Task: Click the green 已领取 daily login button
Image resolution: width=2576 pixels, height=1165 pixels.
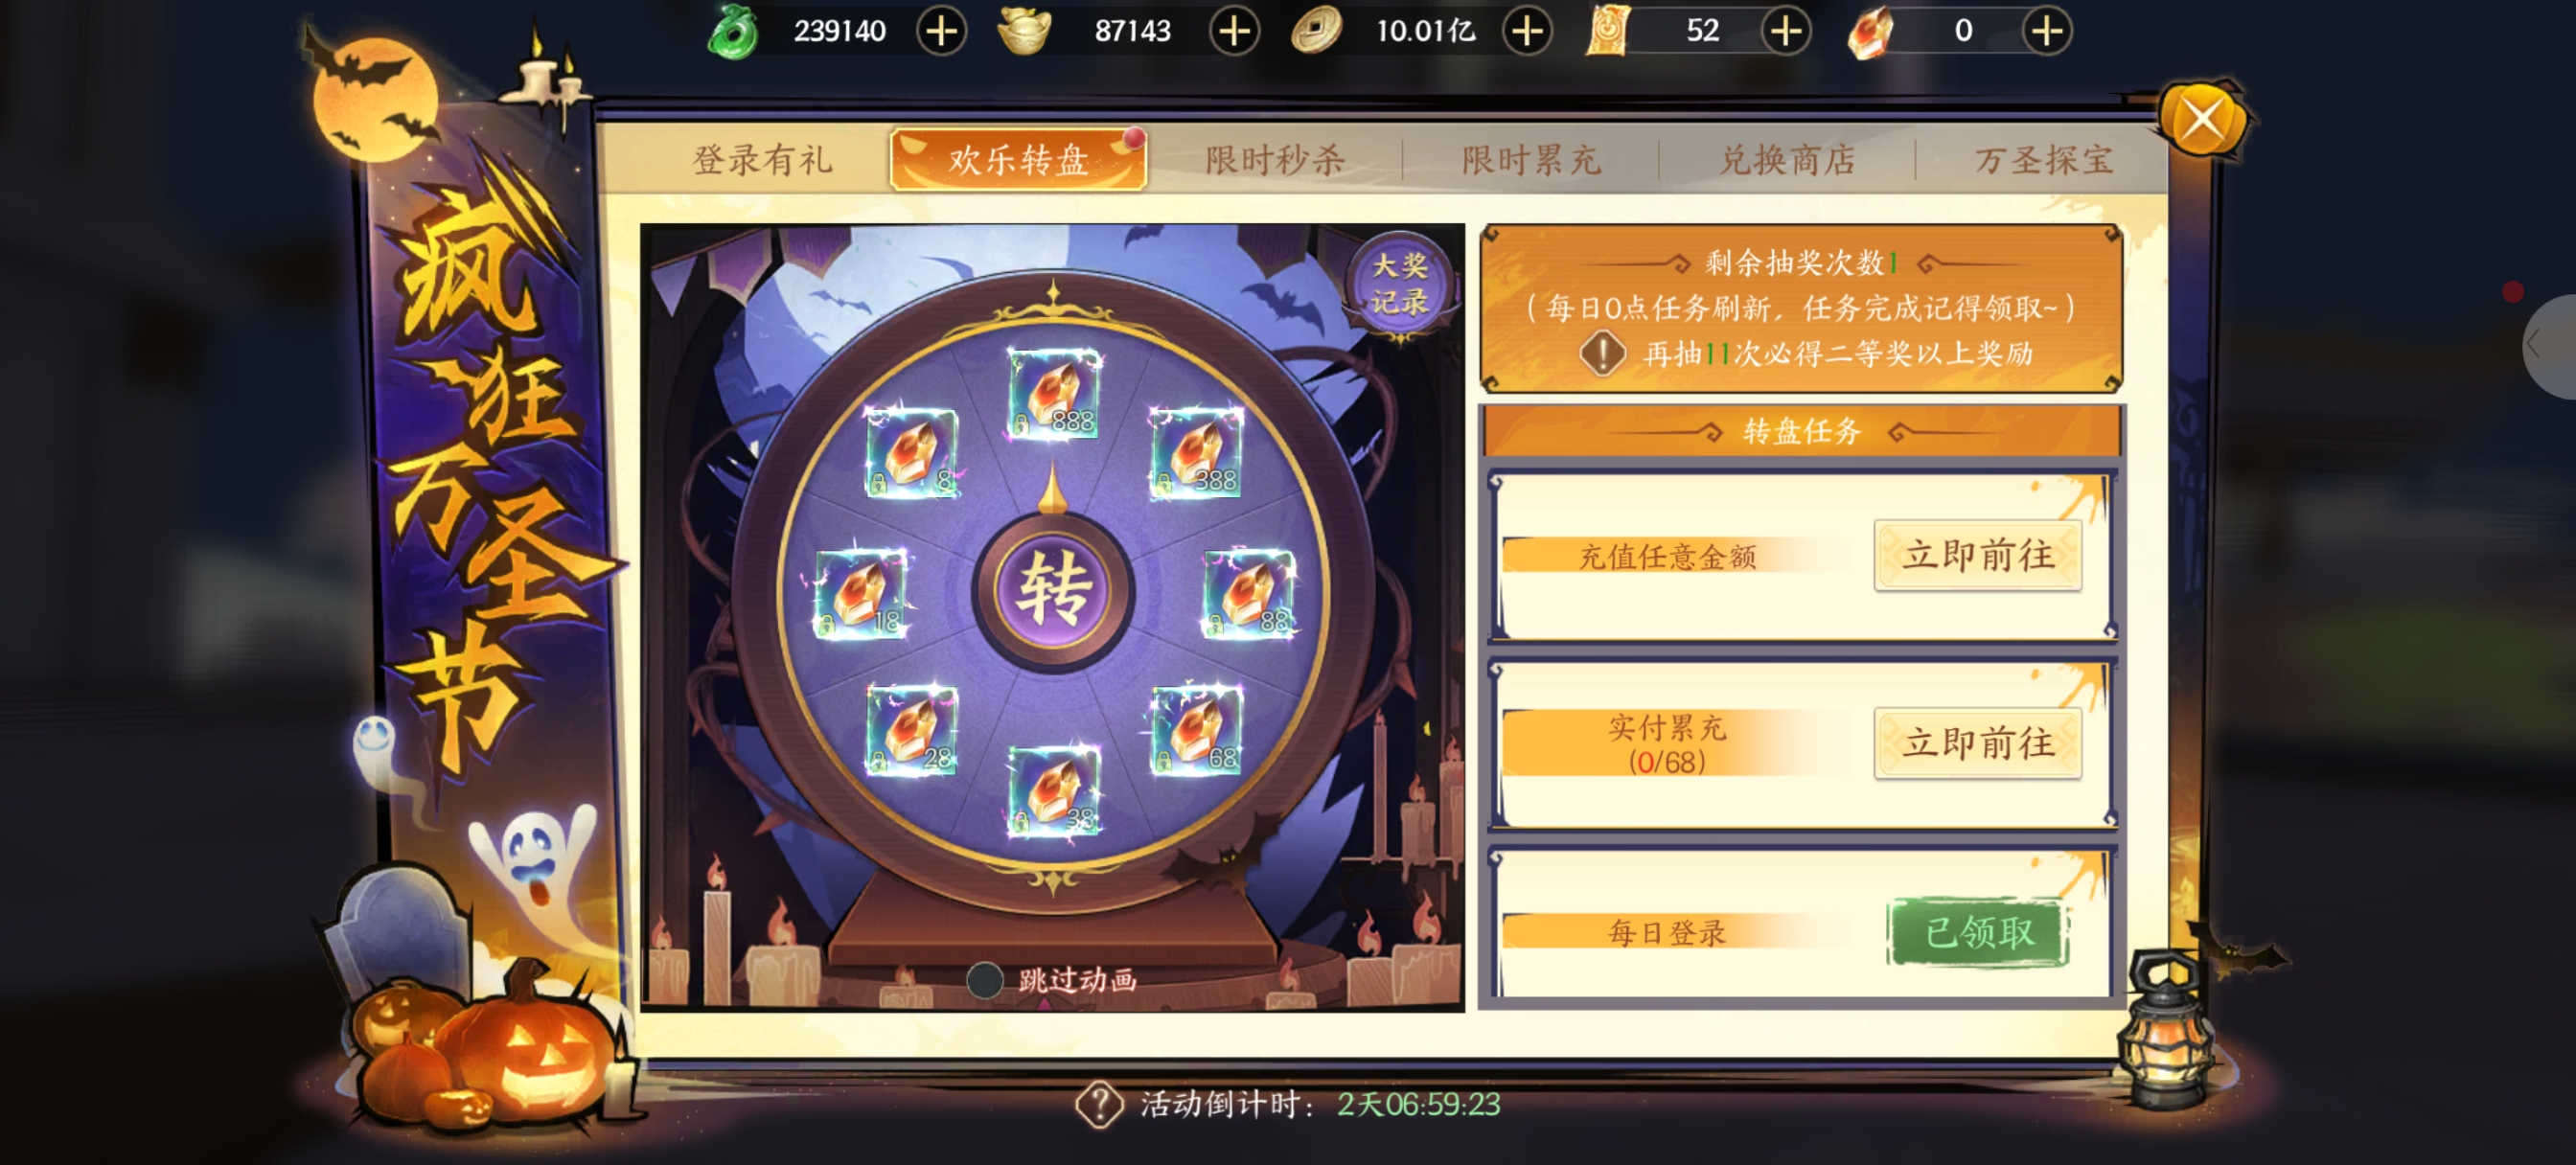Action: 1977,932
